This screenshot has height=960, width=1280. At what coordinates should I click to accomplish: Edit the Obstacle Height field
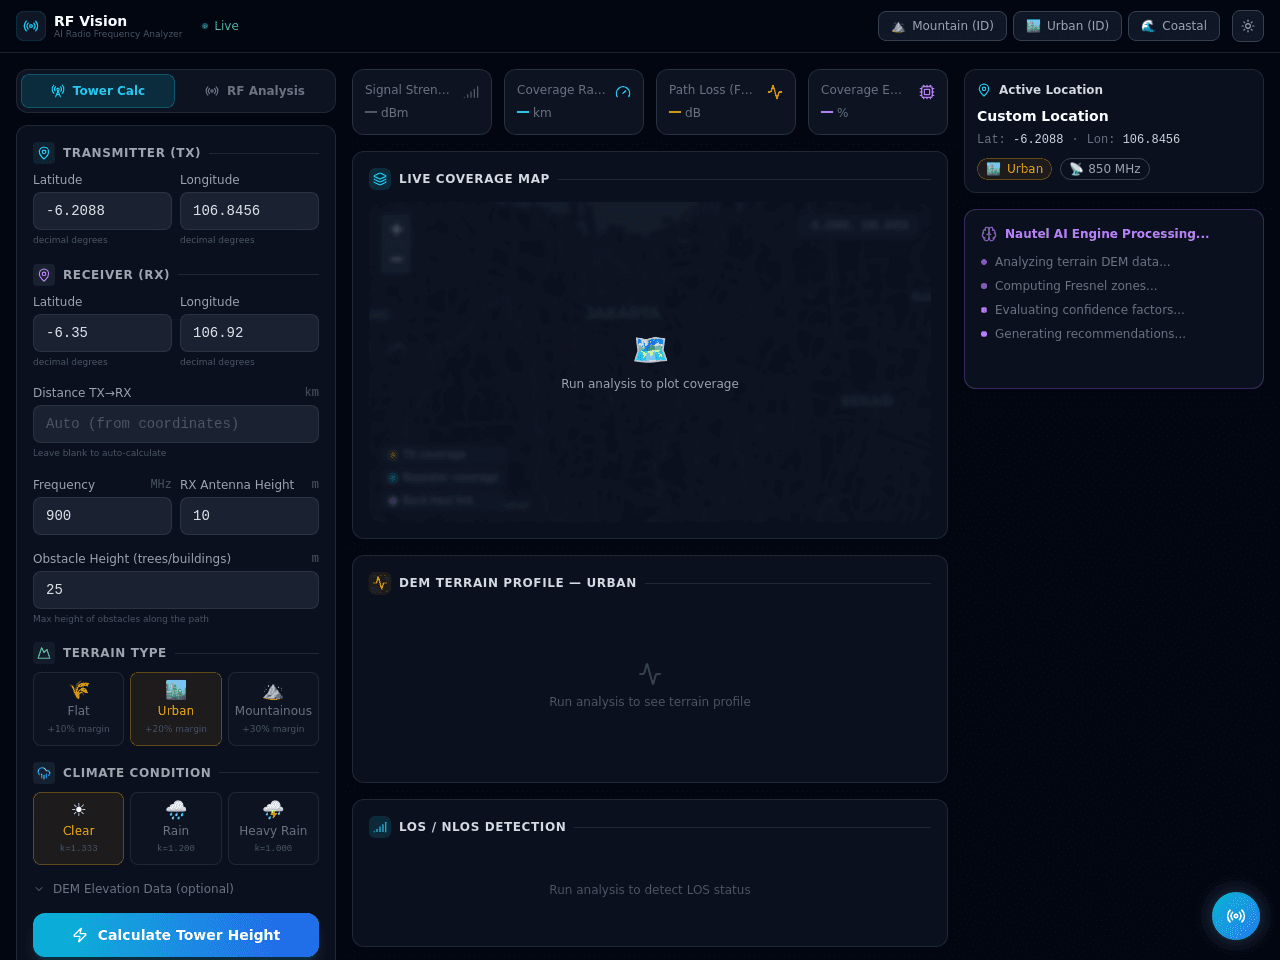[x=176, y=590]
